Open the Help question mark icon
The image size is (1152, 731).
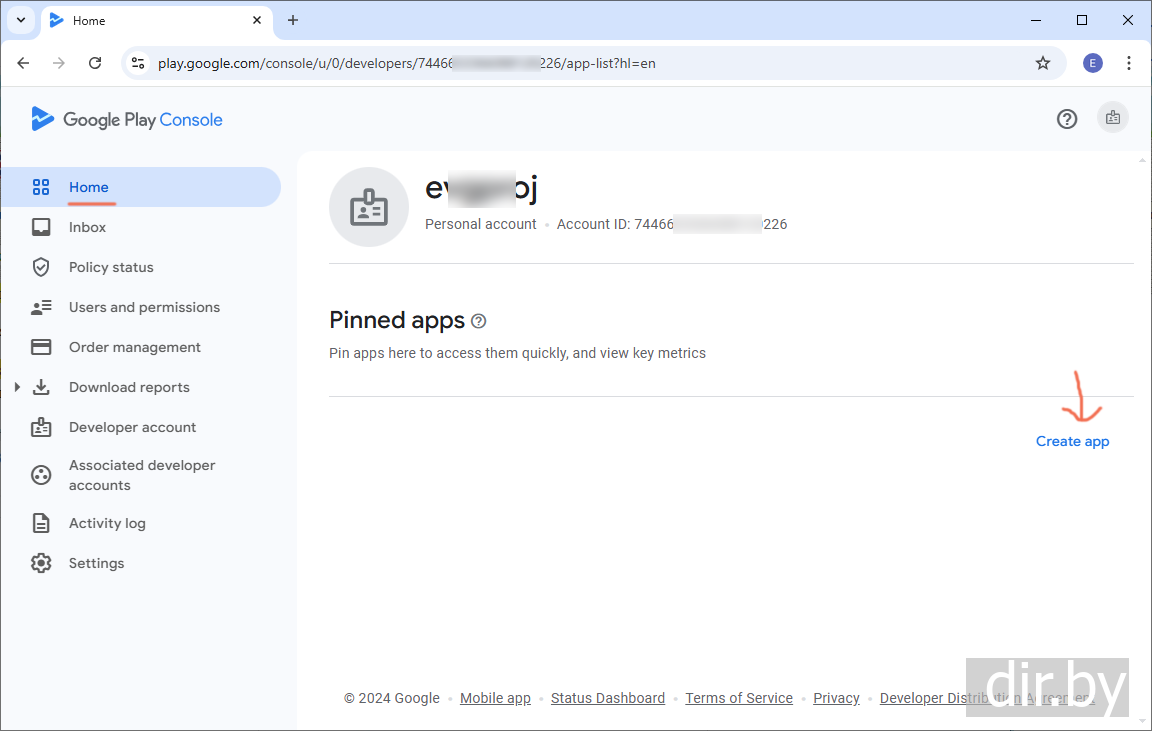pos(1067,119)
